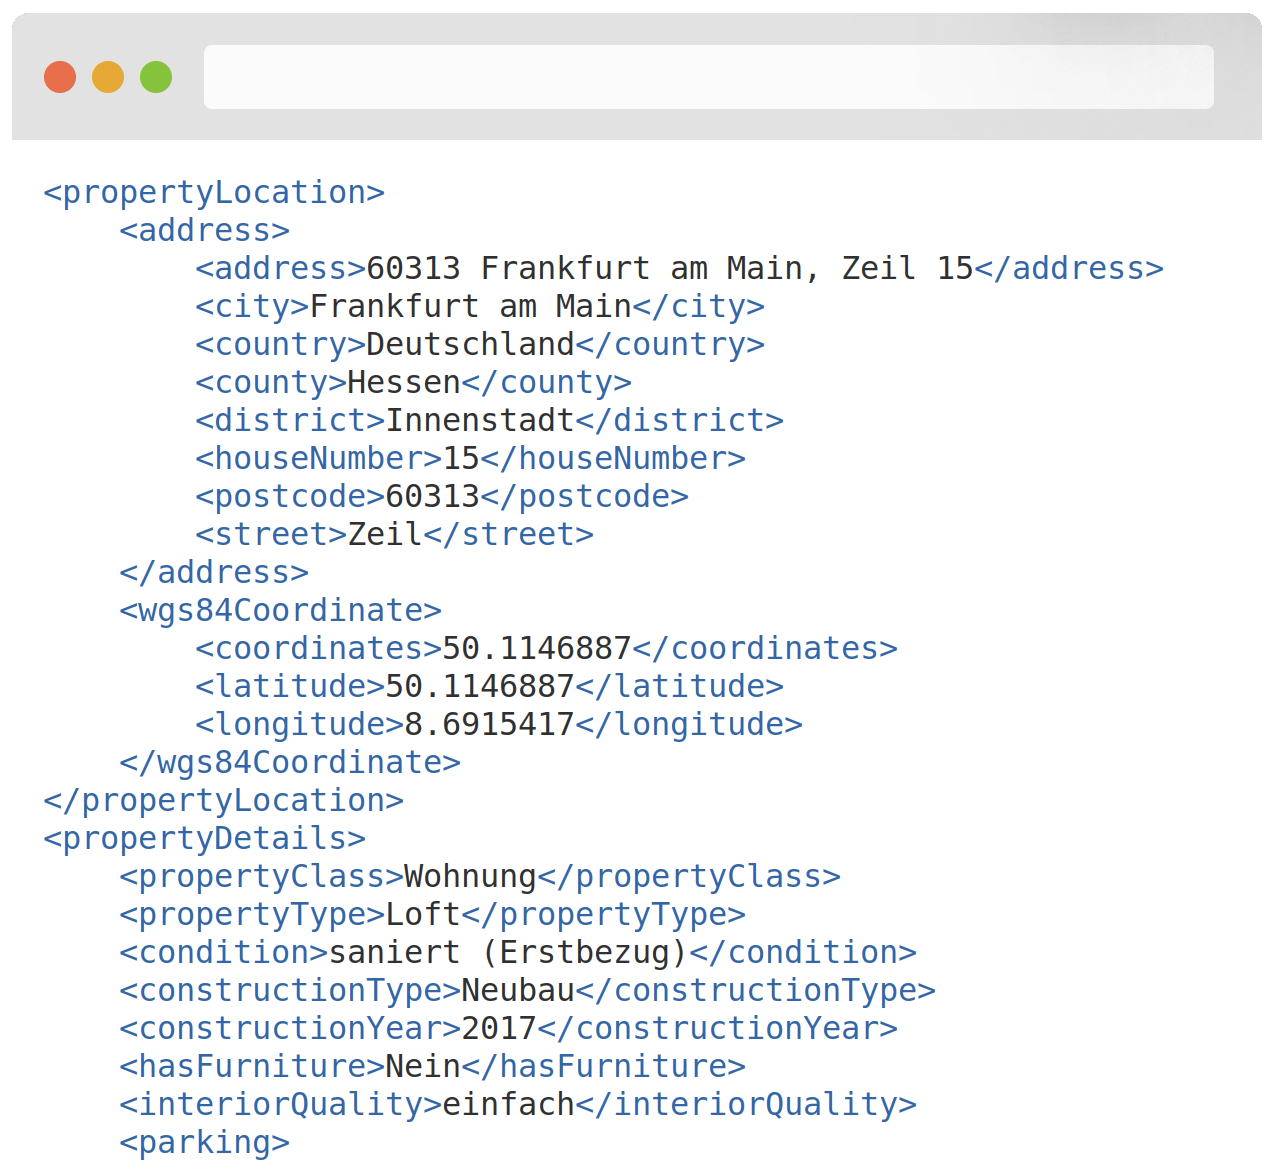1270x1170 pixels.
Task: Select the propertyType value Loft
Action: 422,914
